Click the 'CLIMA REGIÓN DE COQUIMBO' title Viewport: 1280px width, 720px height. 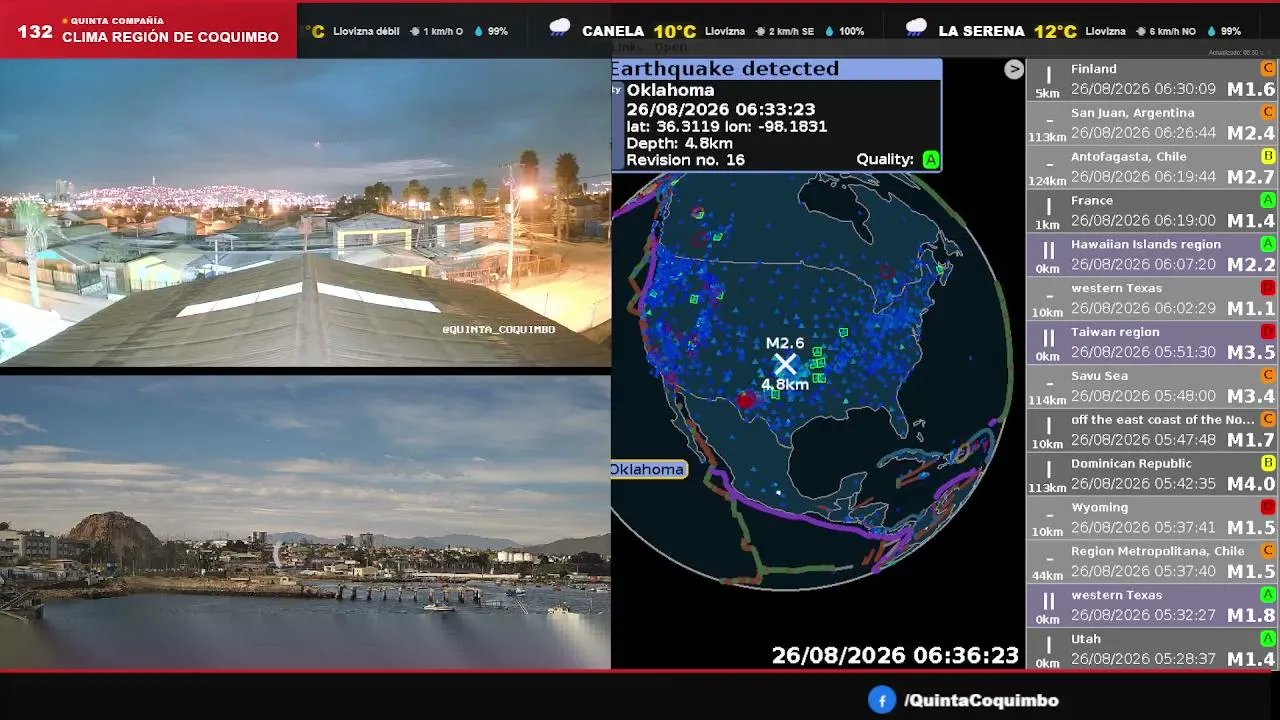[170, 37]
